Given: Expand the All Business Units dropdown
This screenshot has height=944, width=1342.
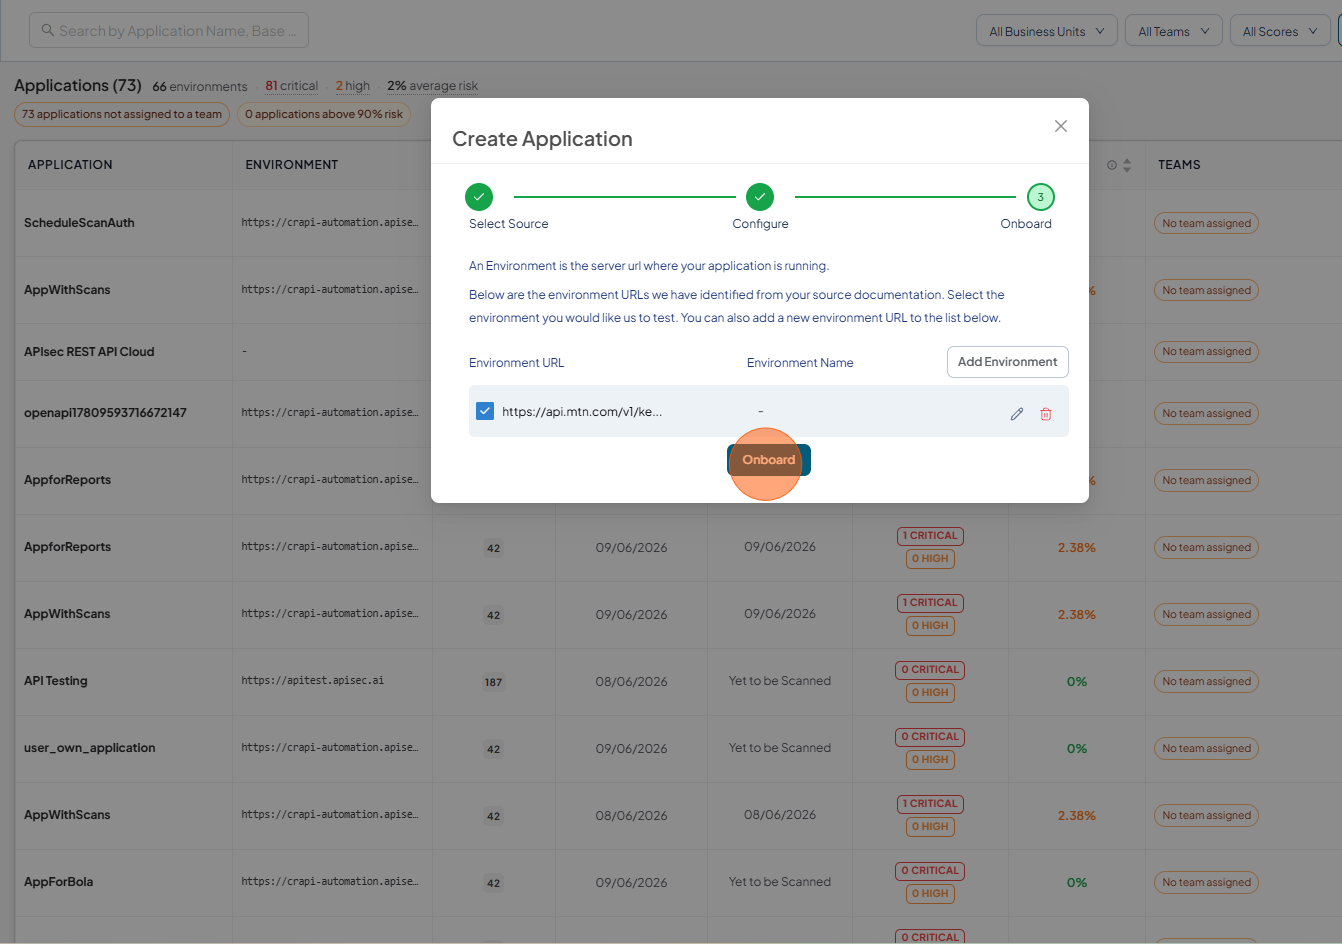Looking at the screenshot, I should (1047, 31).
